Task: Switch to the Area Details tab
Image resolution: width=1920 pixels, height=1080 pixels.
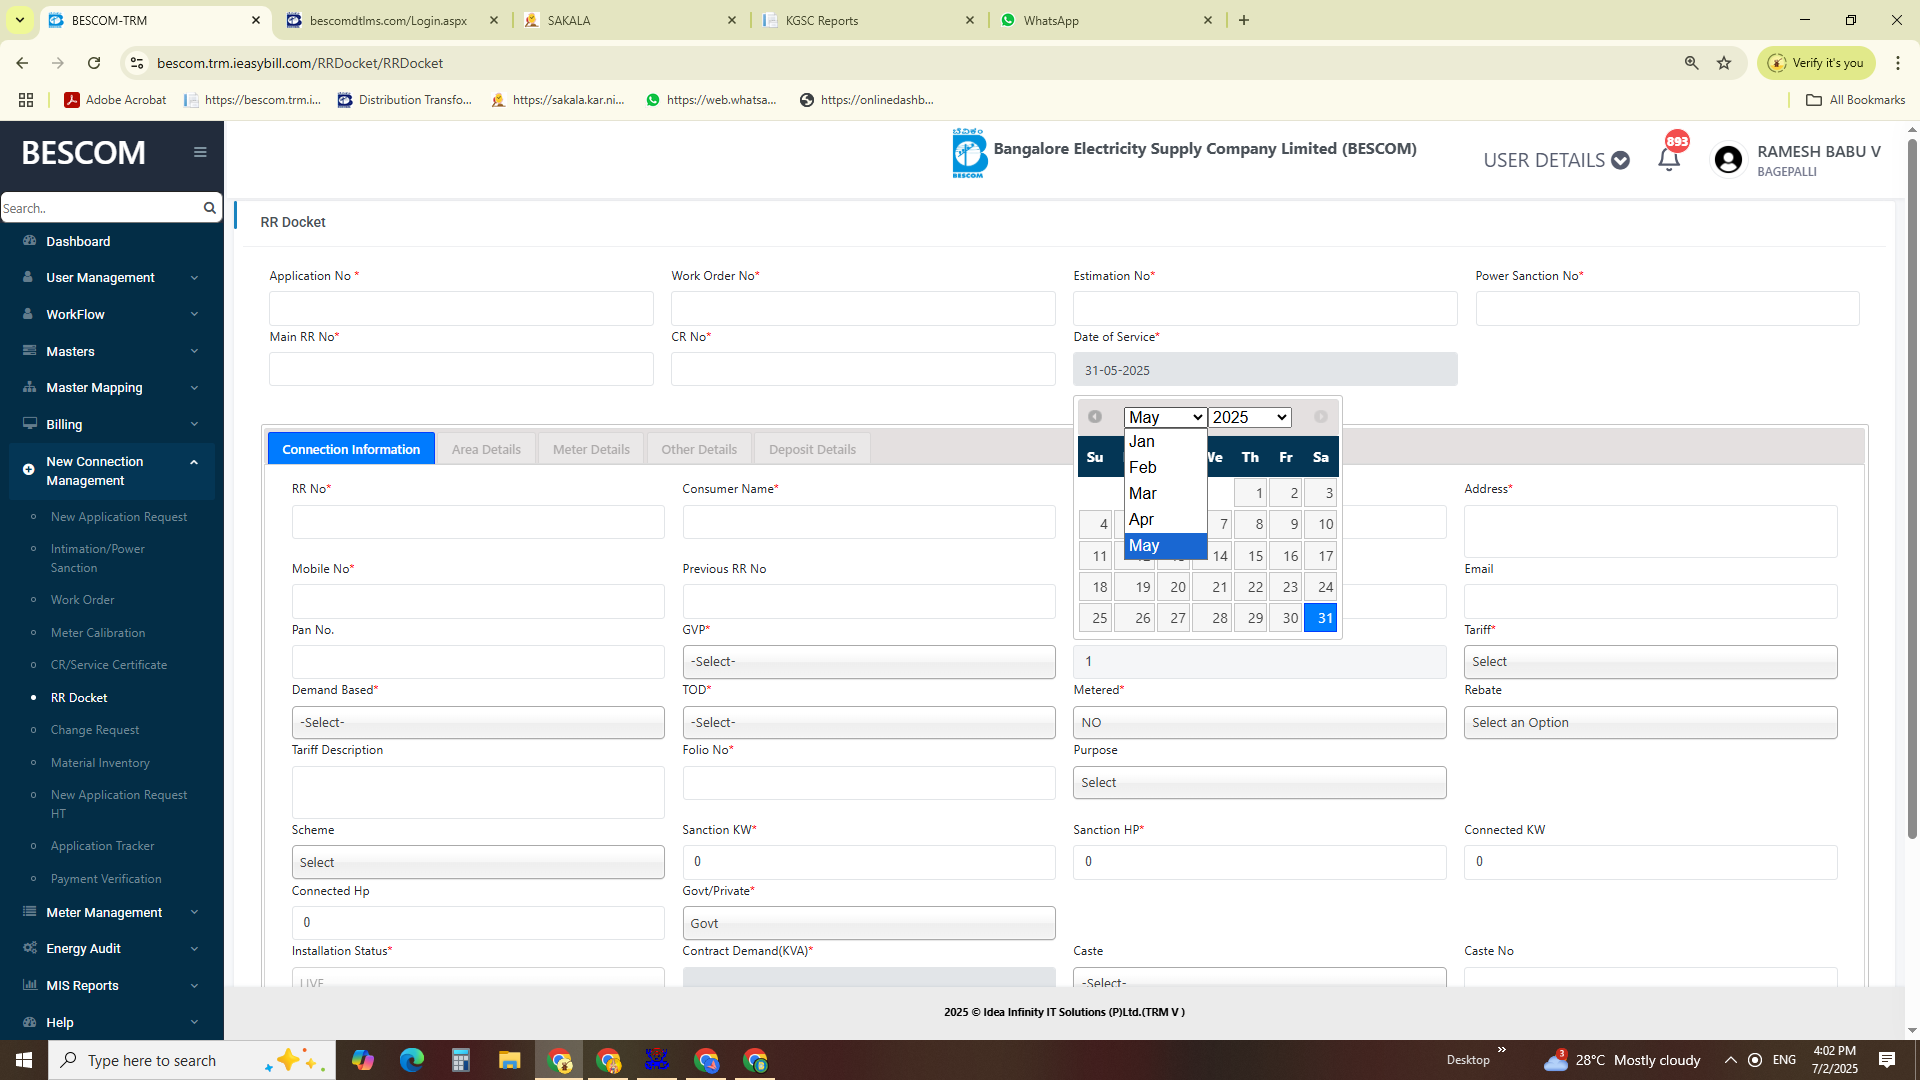Action: (486, 449)
